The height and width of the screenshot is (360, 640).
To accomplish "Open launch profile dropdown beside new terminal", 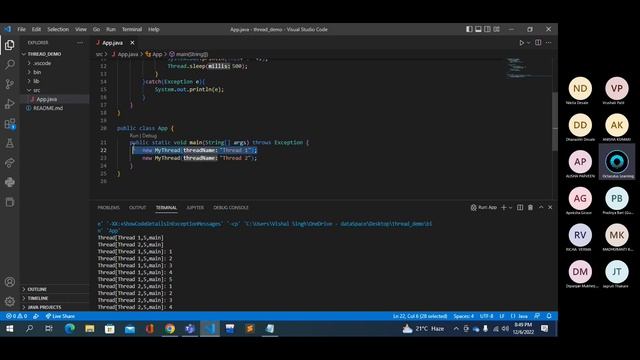I will [510, 208].
